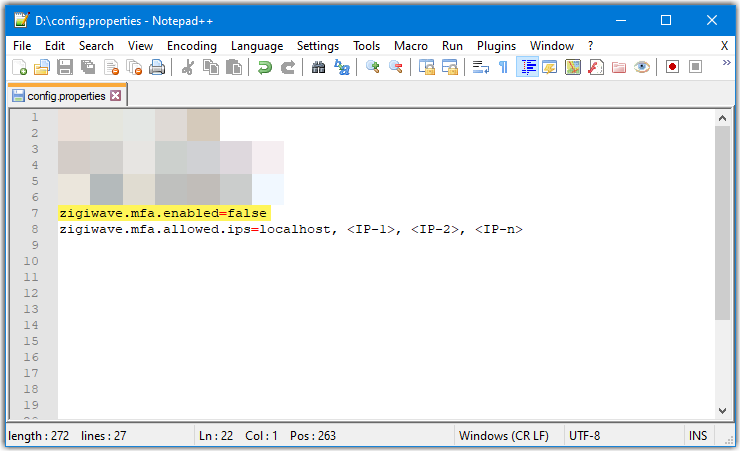This screenshot has width=741, height=452.
Task: Click the Start Recording macro icon
Action: [x=672, y=67]
